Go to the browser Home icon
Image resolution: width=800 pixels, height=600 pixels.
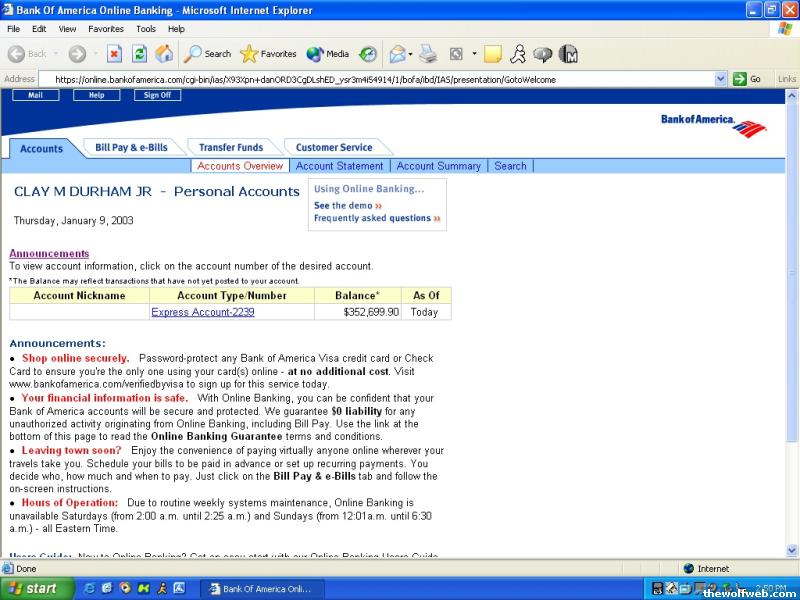(164, 54)
